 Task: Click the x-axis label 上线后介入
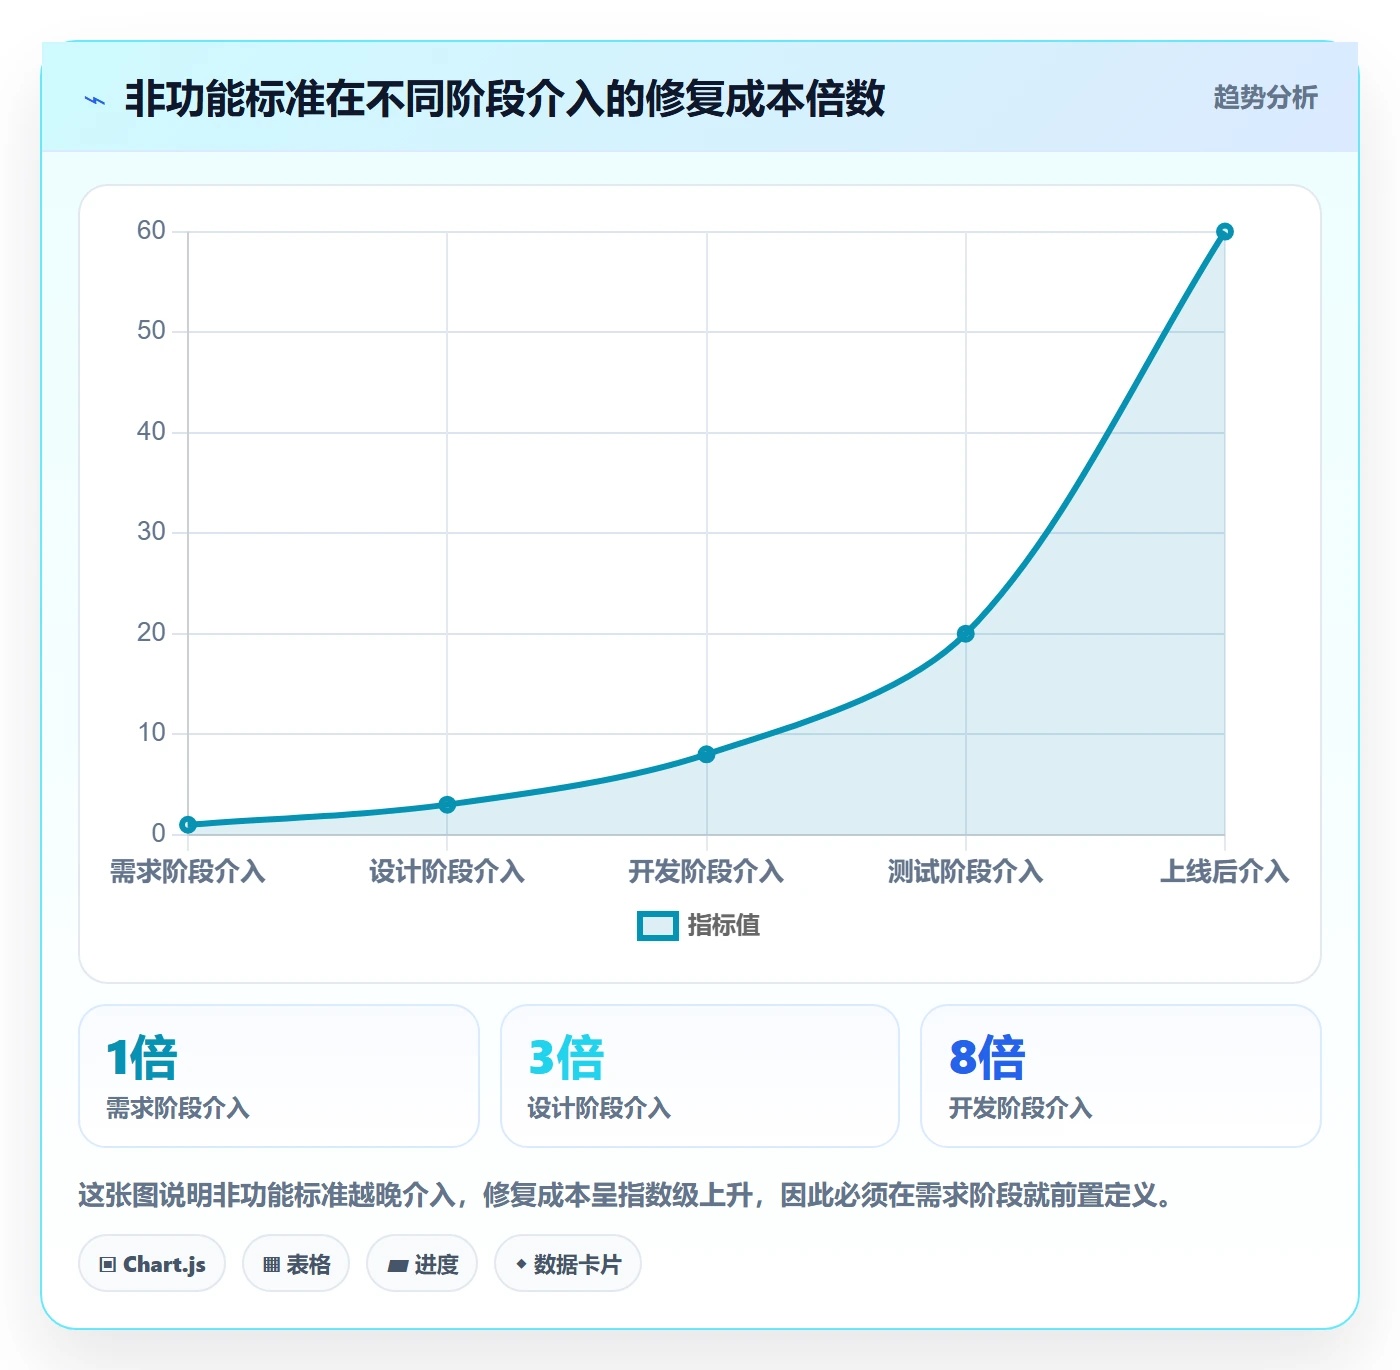pyautogui.click(x=1224, y=872)
